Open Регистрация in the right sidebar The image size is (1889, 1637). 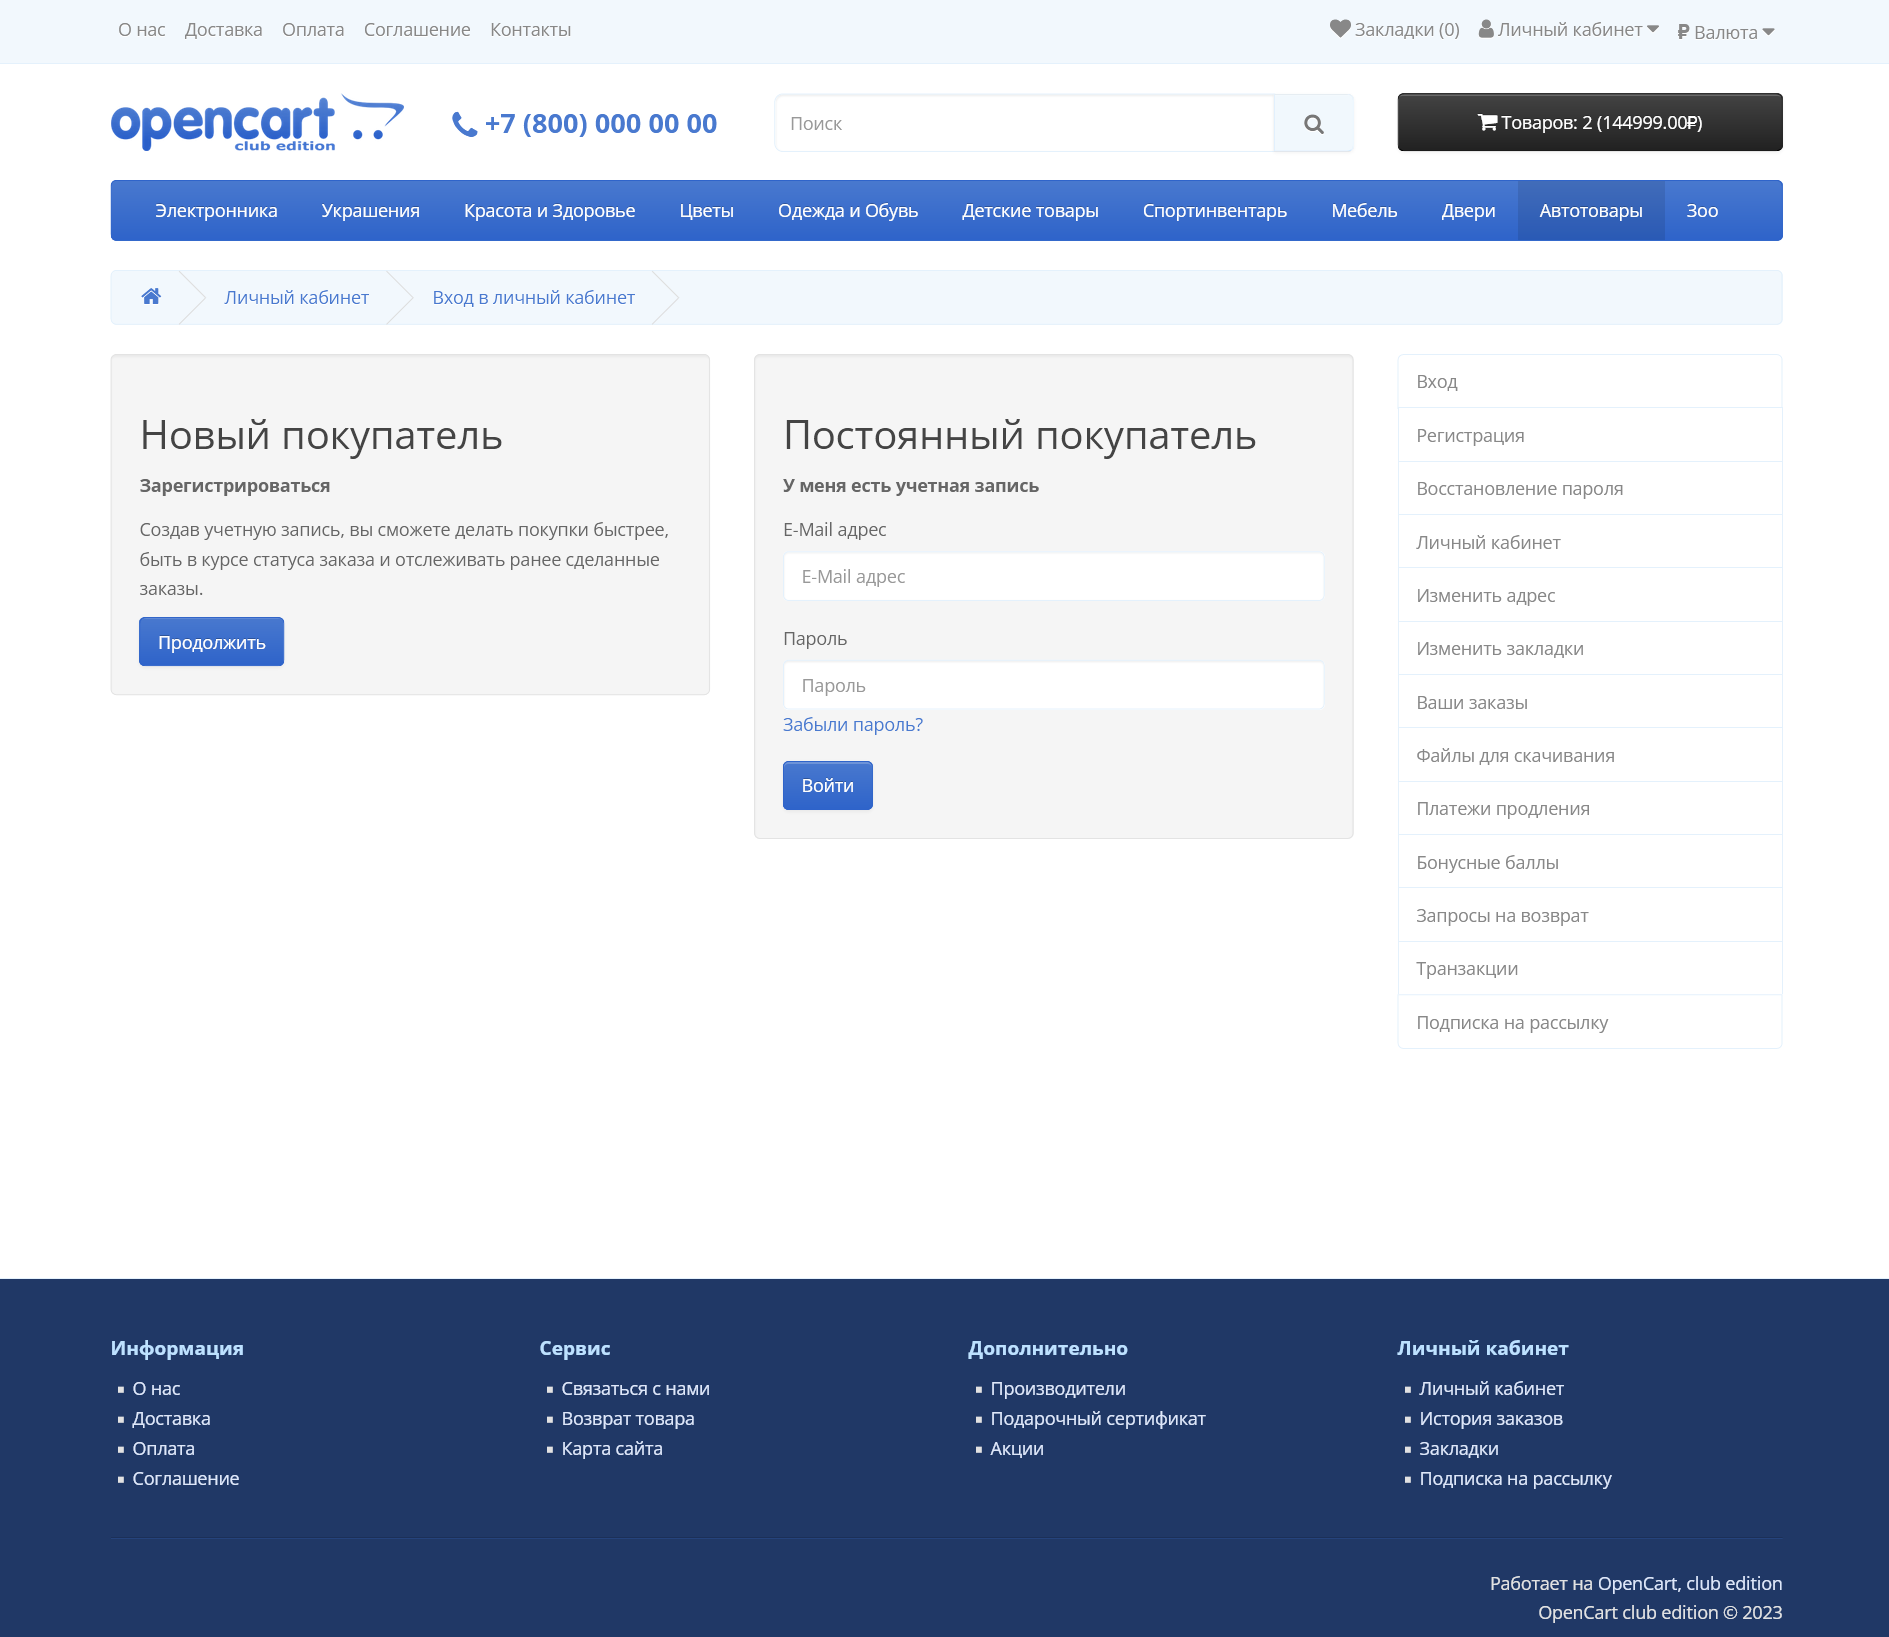pos(1470,435)
